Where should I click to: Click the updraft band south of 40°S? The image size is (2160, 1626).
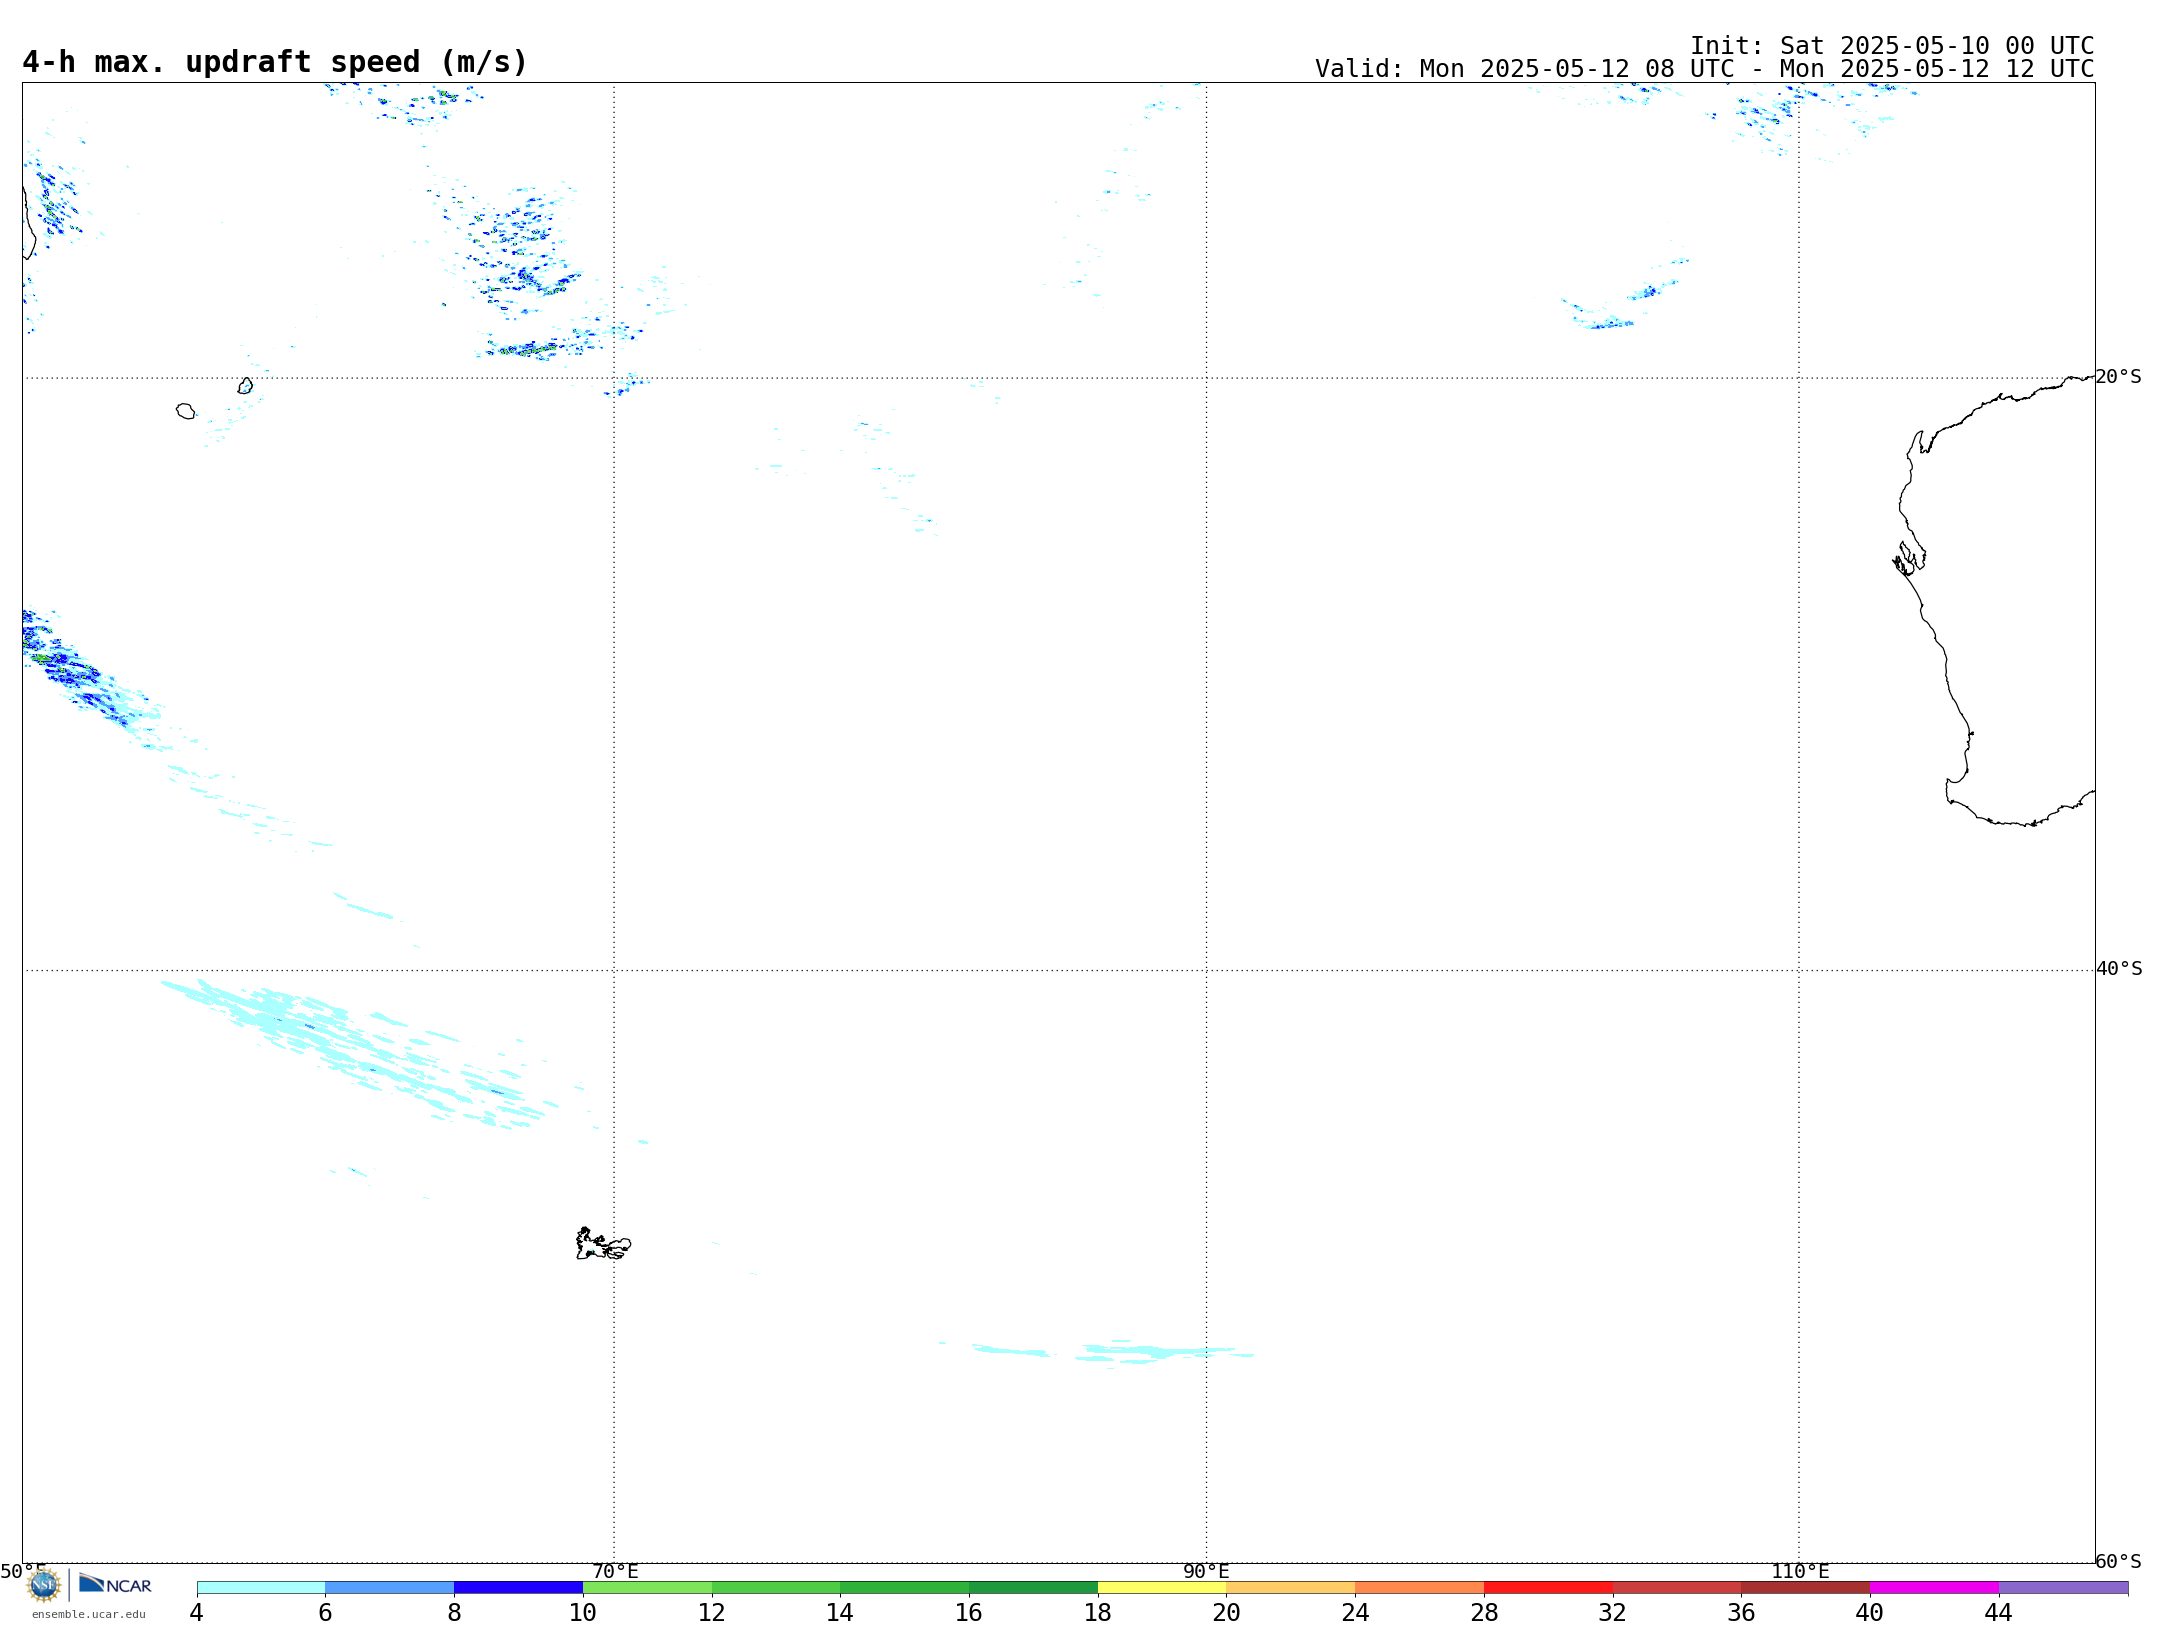(x=360, y=1055)
